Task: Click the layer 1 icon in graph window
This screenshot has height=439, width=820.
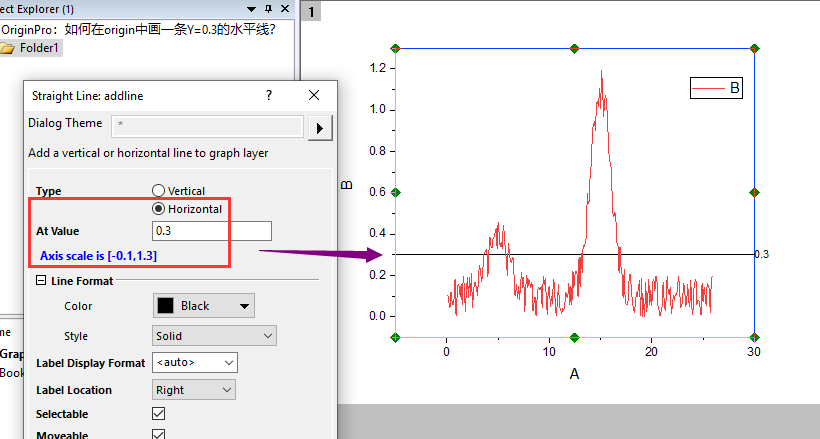Action: (x=312, y=12)
